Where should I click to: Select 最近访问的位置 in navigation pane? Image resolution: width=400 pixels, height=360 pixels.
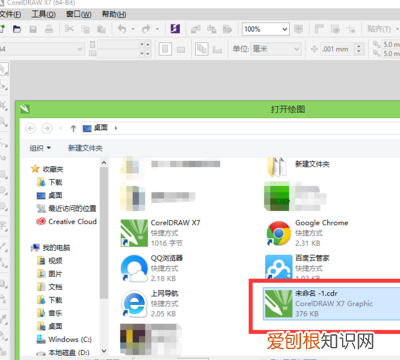66,209
